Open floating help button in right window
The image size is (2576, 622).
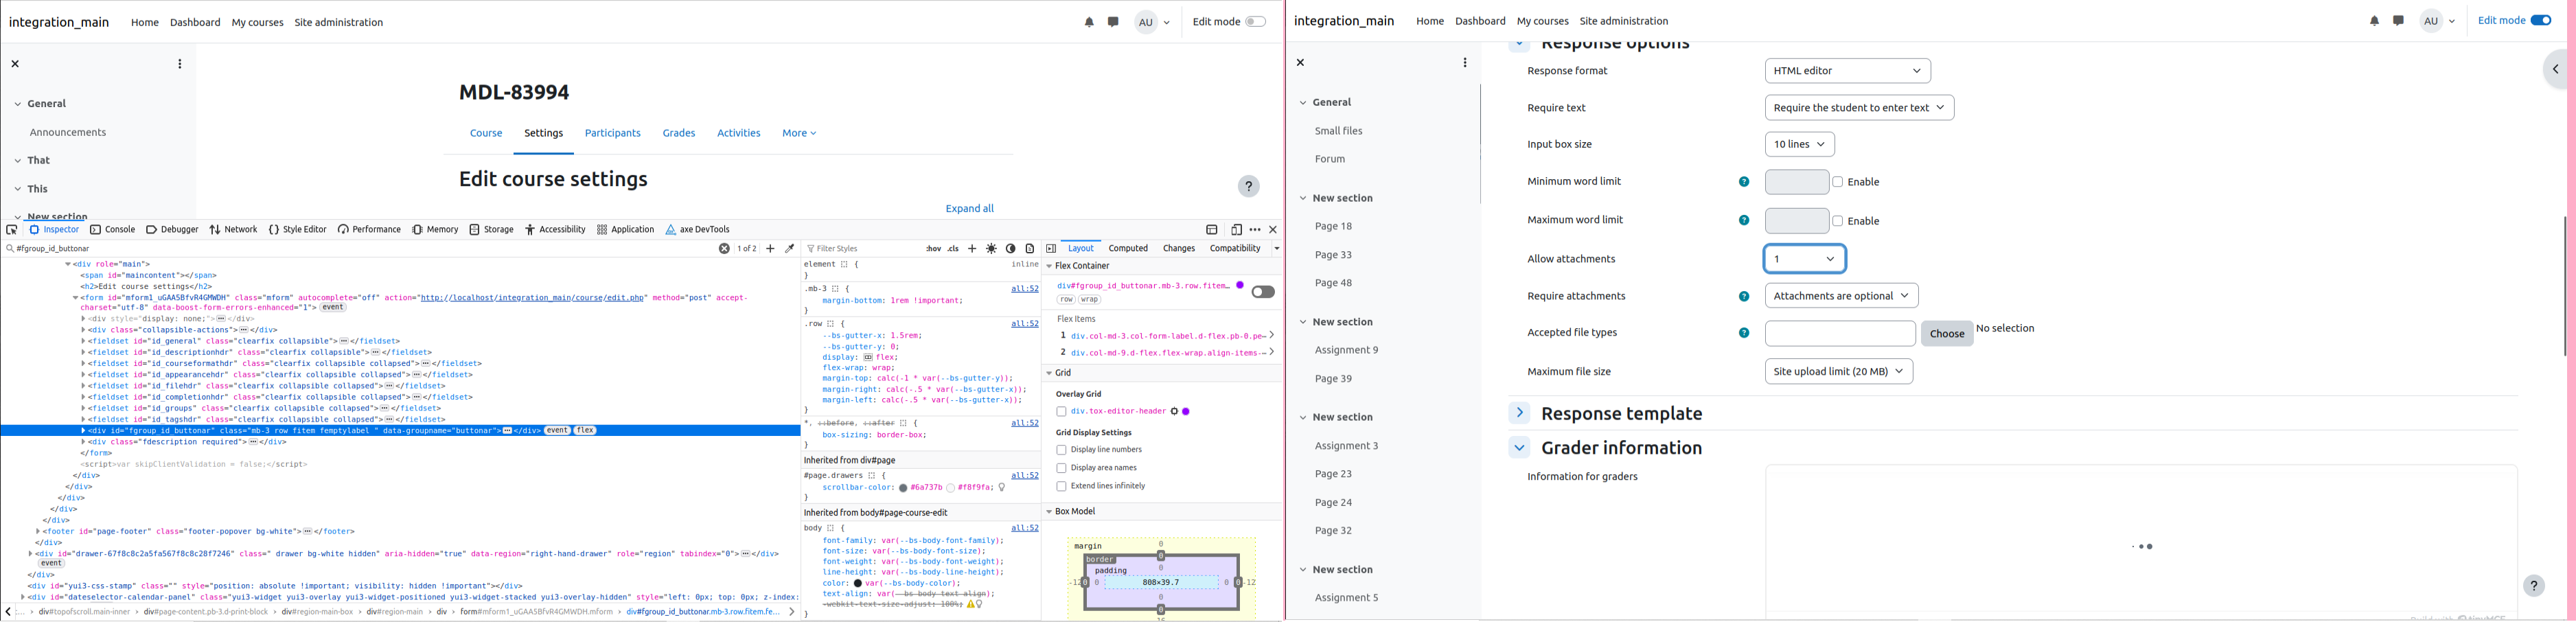click(2533, 586)
